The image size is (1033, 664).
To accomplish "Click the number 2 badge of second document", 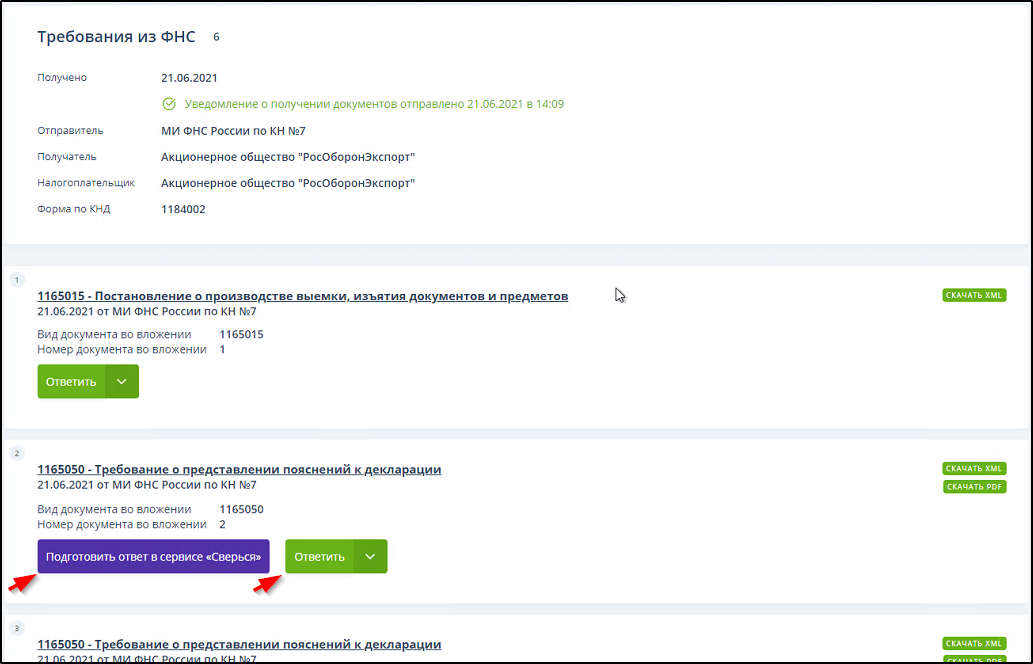I will [x=16, y=453].
